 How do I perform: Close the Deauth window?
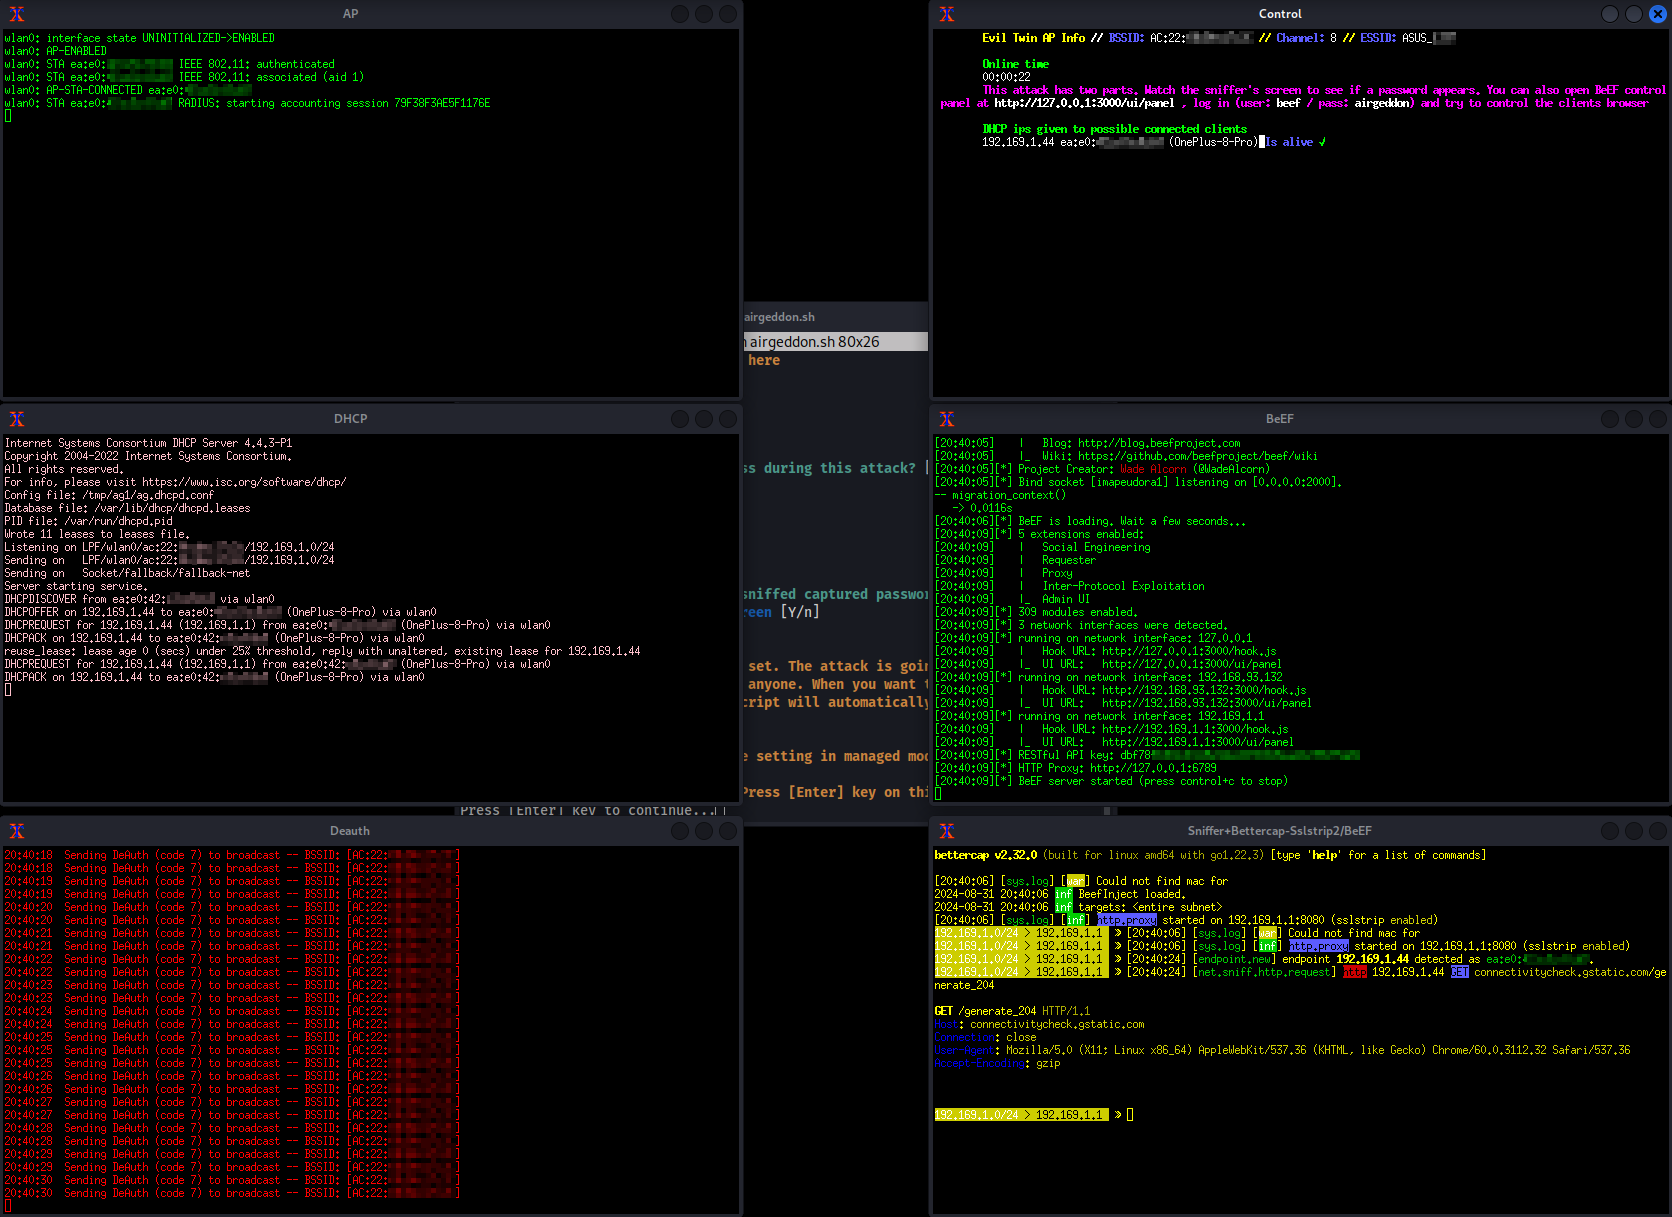[728, 831]
